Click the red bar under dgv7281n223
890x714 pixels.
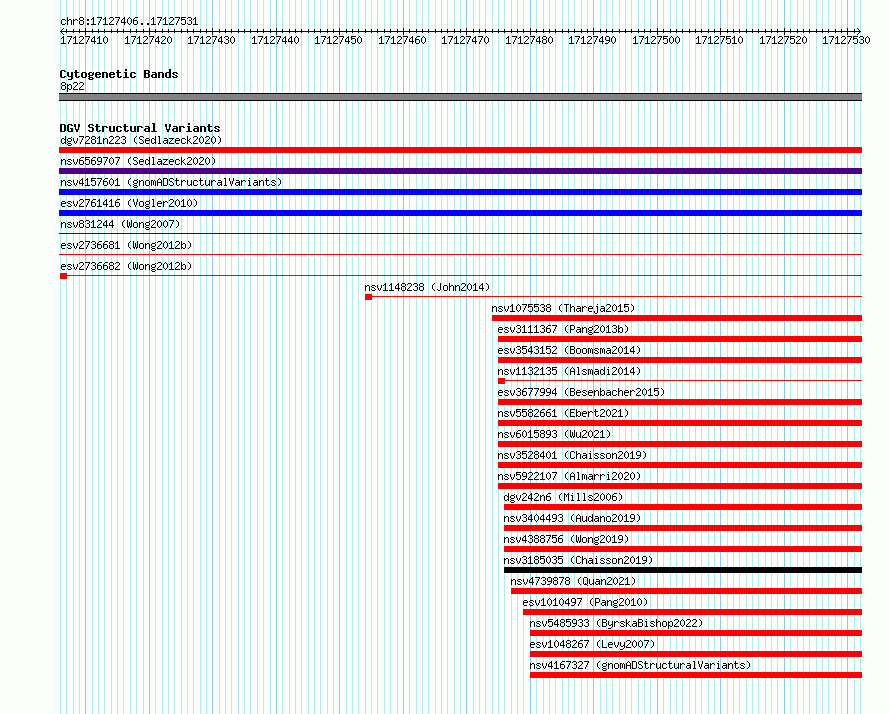pyautogui.click(x=460, y=150)
